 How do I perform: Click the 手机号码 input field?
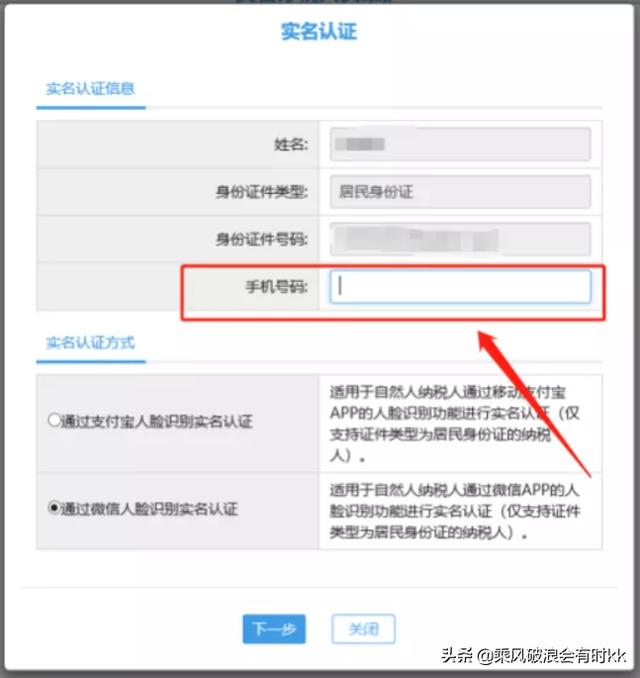tap(460, 286)
